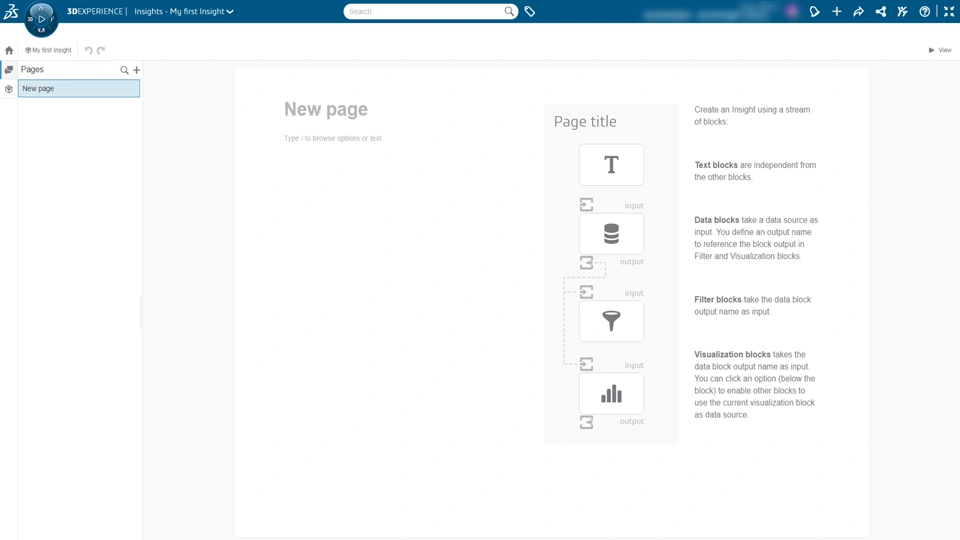Open the My first Insight title dropdown

184,12
